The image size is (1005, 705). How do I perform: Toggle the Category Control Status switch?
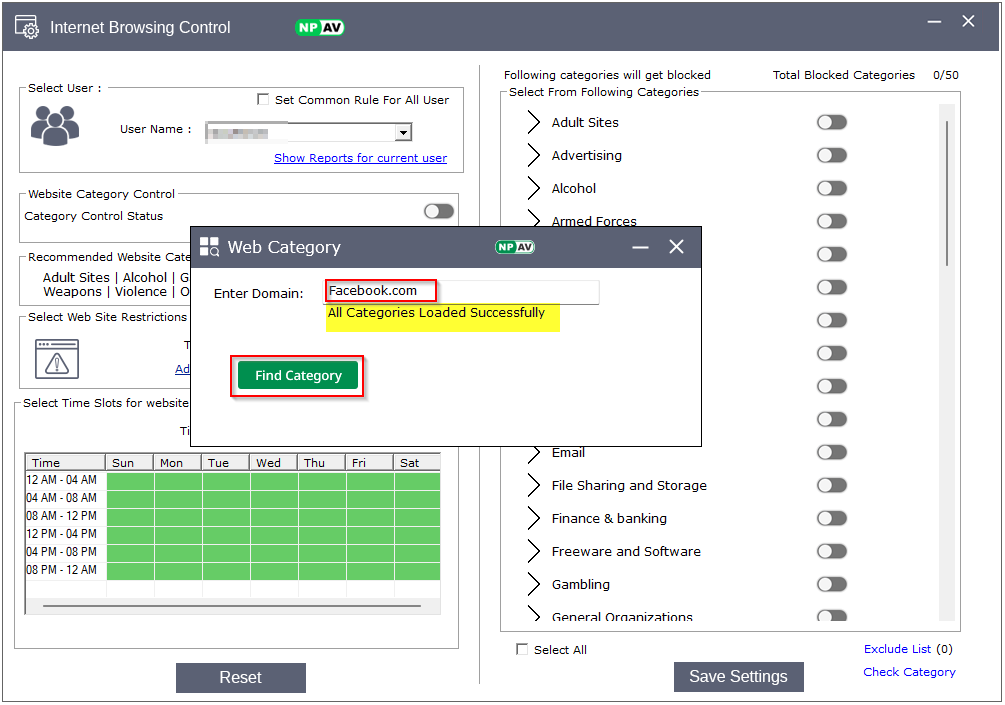tap(438, 211)
